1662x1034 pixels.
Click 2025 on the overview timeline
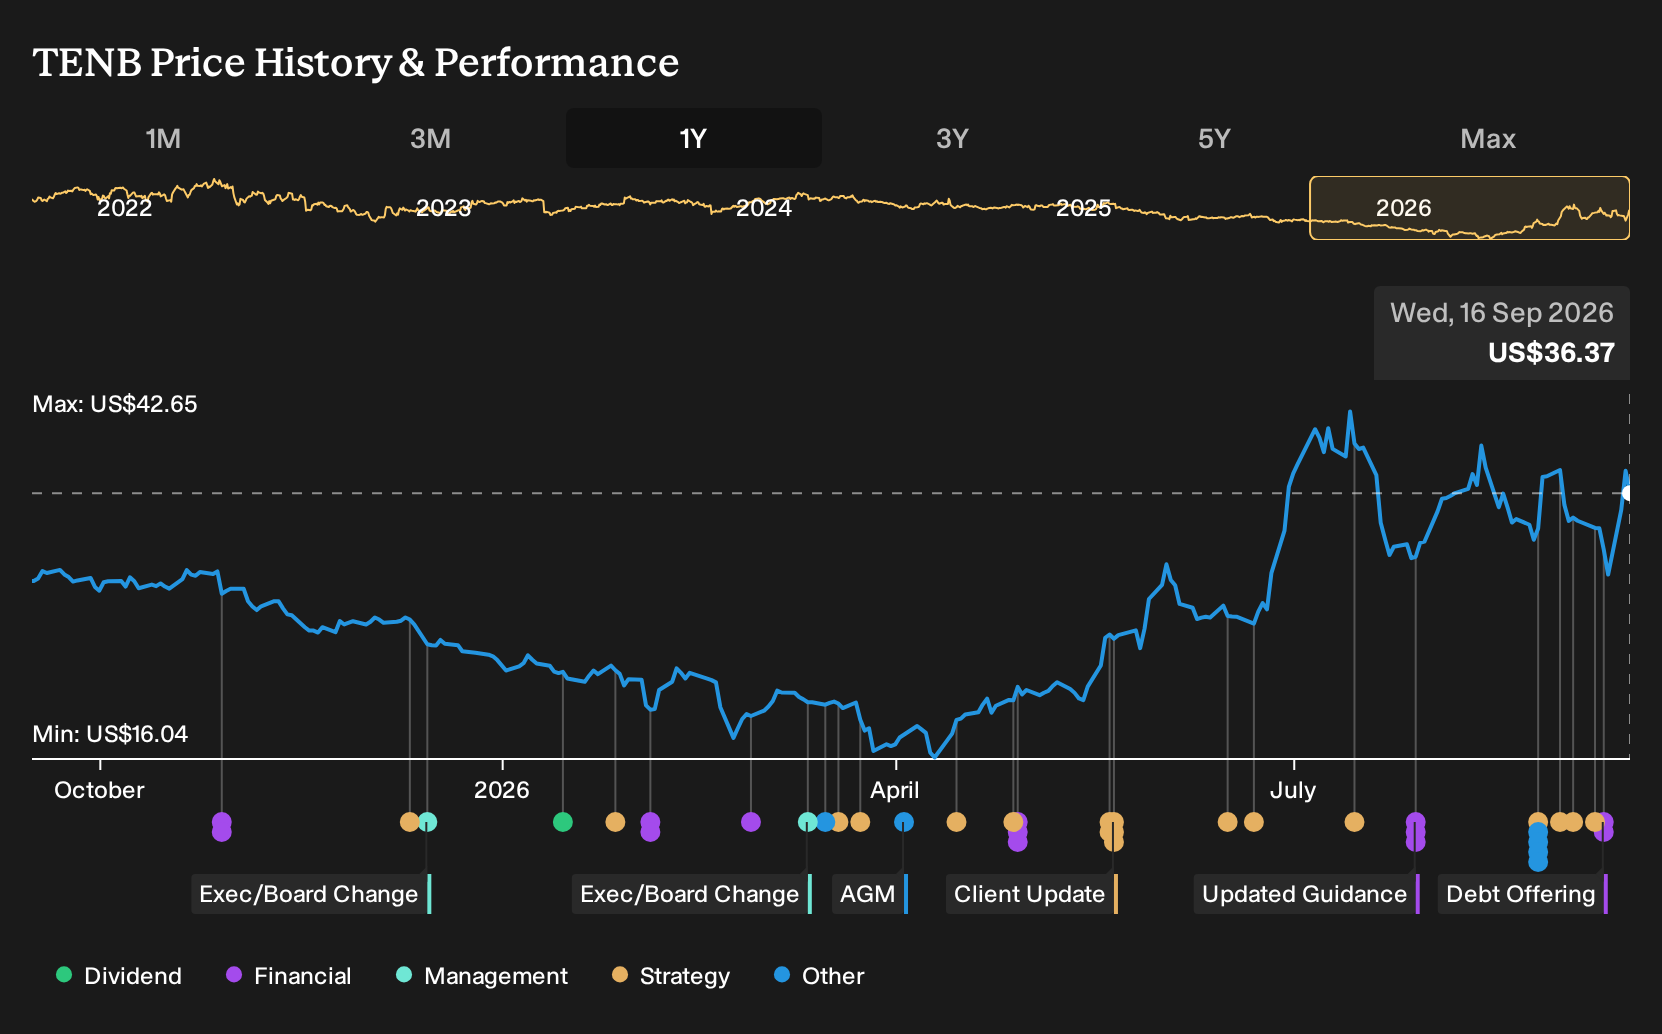coord(1084,208)
